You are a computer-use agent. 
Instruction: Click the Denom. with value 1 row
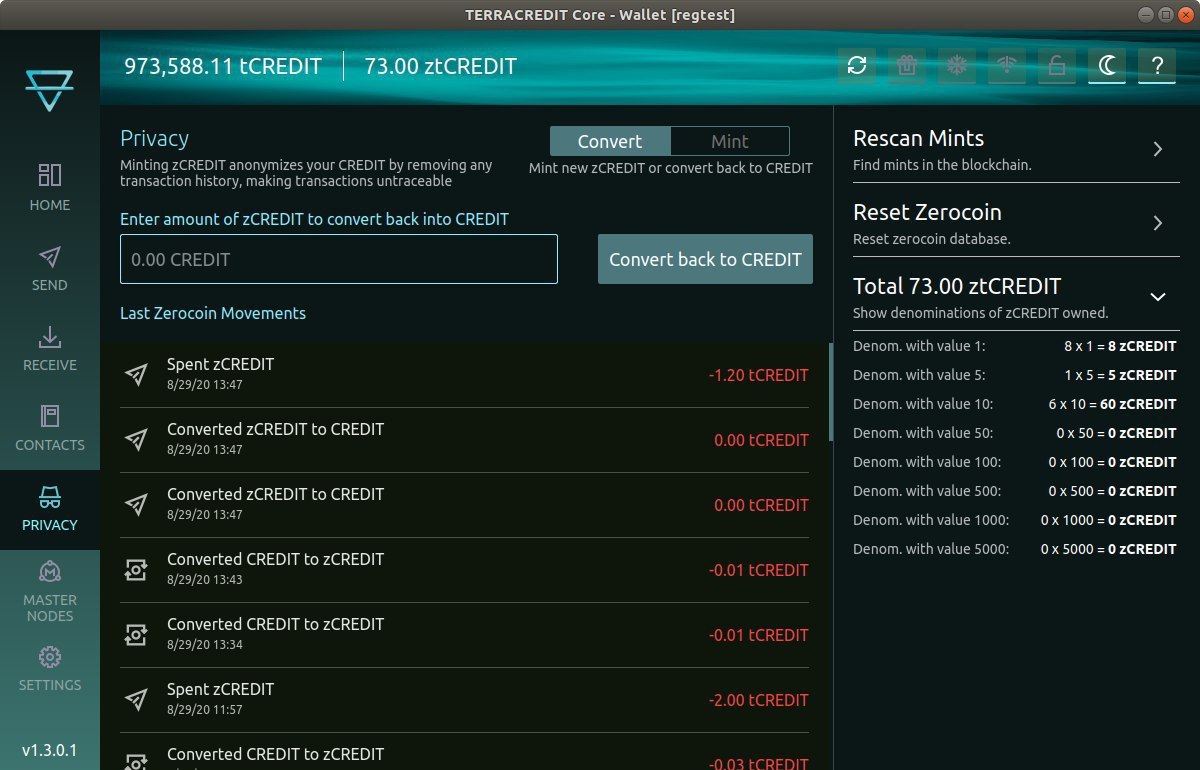pos(1014,346)
